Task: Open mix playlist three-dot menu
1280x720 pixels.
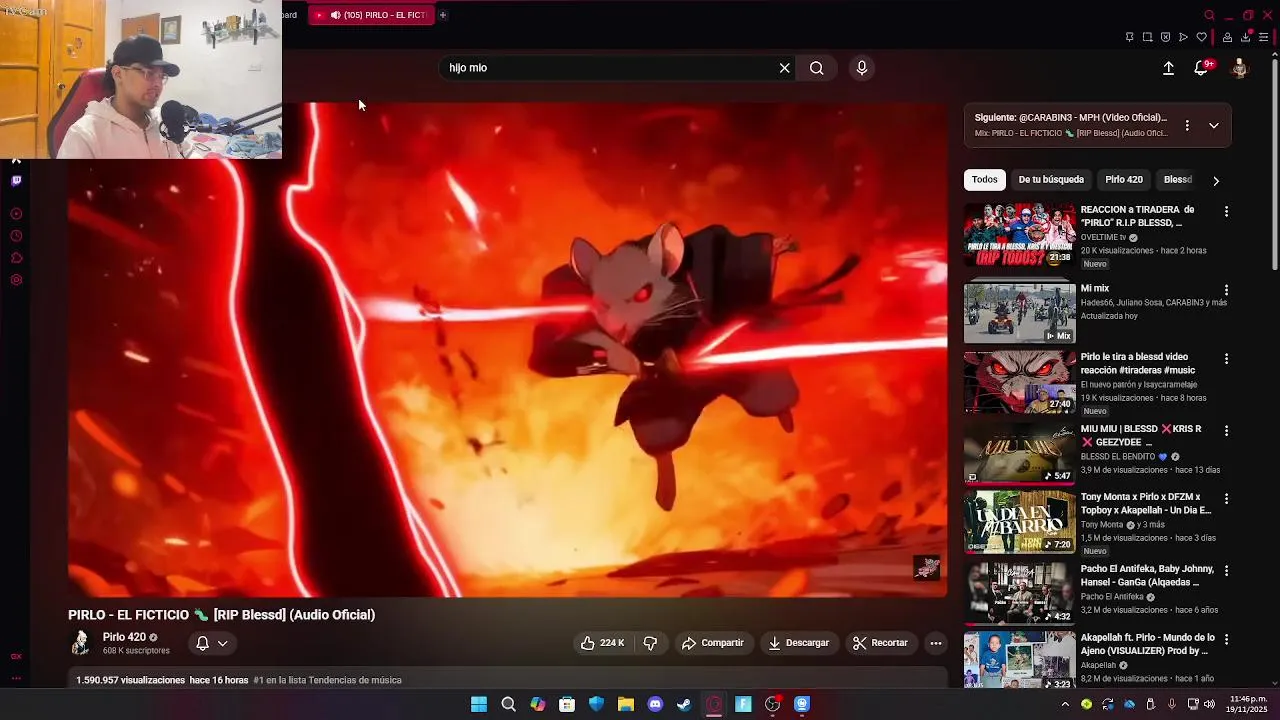Action: [1187, 125]
